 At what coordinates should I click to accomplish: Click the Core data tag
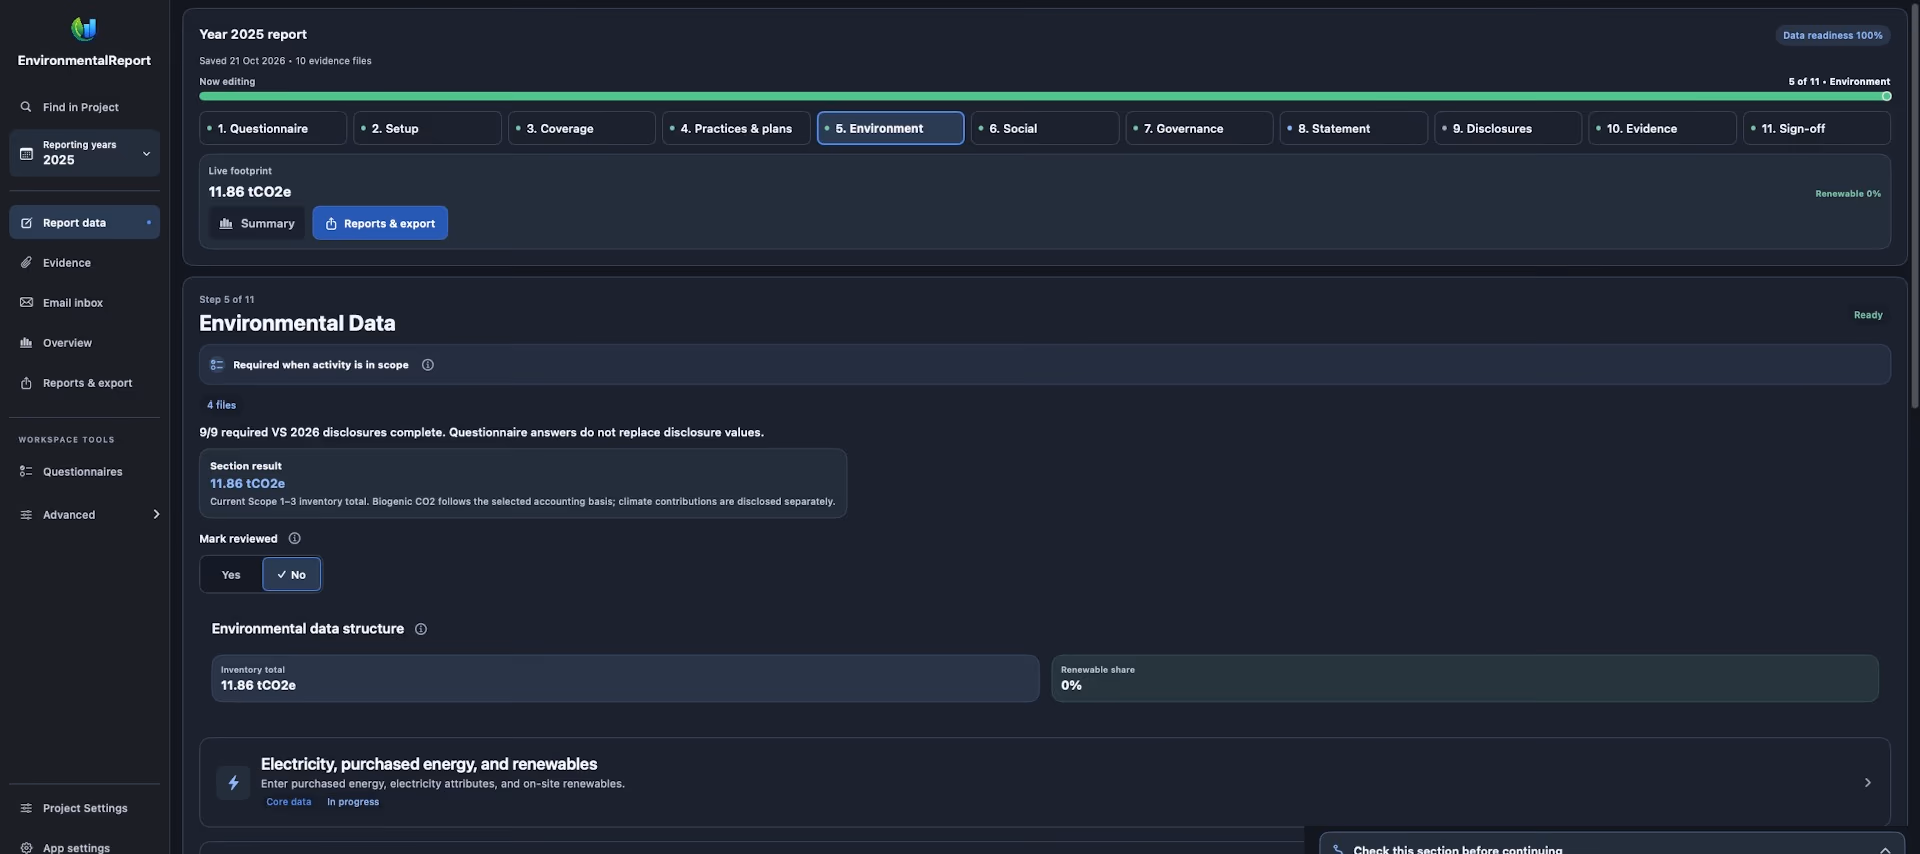pyautogui.click(x=289, y=802)
